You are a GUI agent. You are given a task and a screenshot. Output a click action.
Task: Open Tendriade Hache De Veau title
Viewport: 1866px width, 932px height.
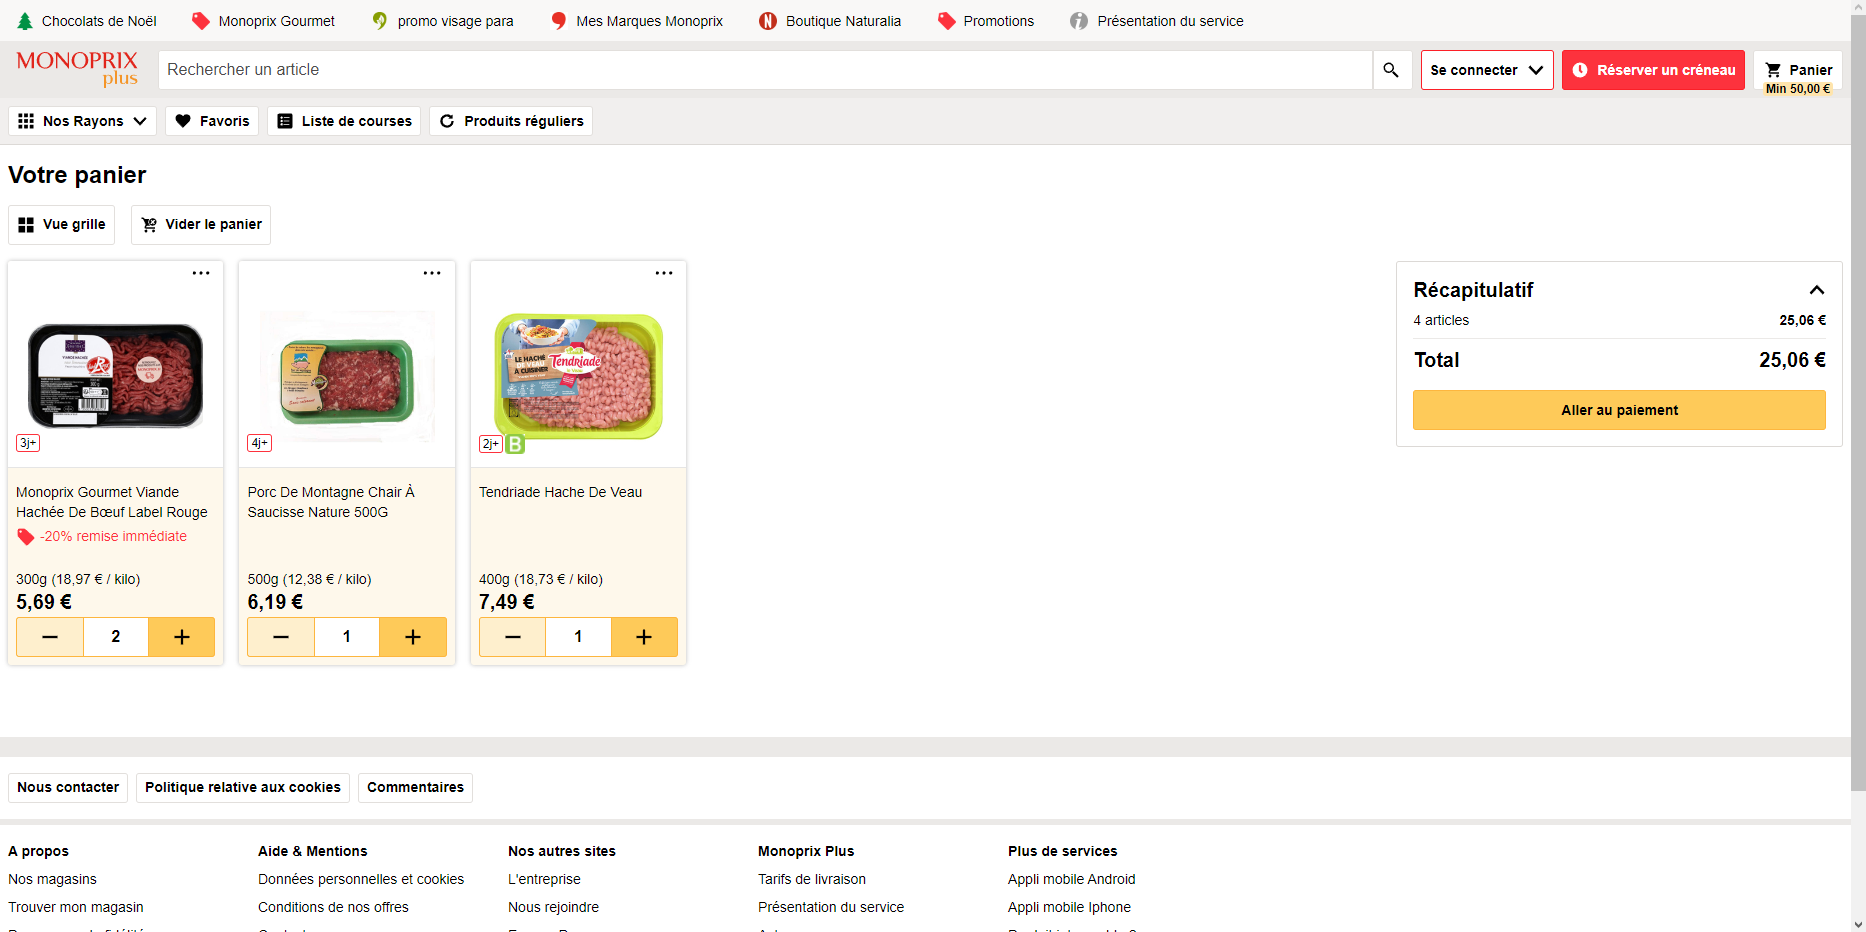point(561,492)
